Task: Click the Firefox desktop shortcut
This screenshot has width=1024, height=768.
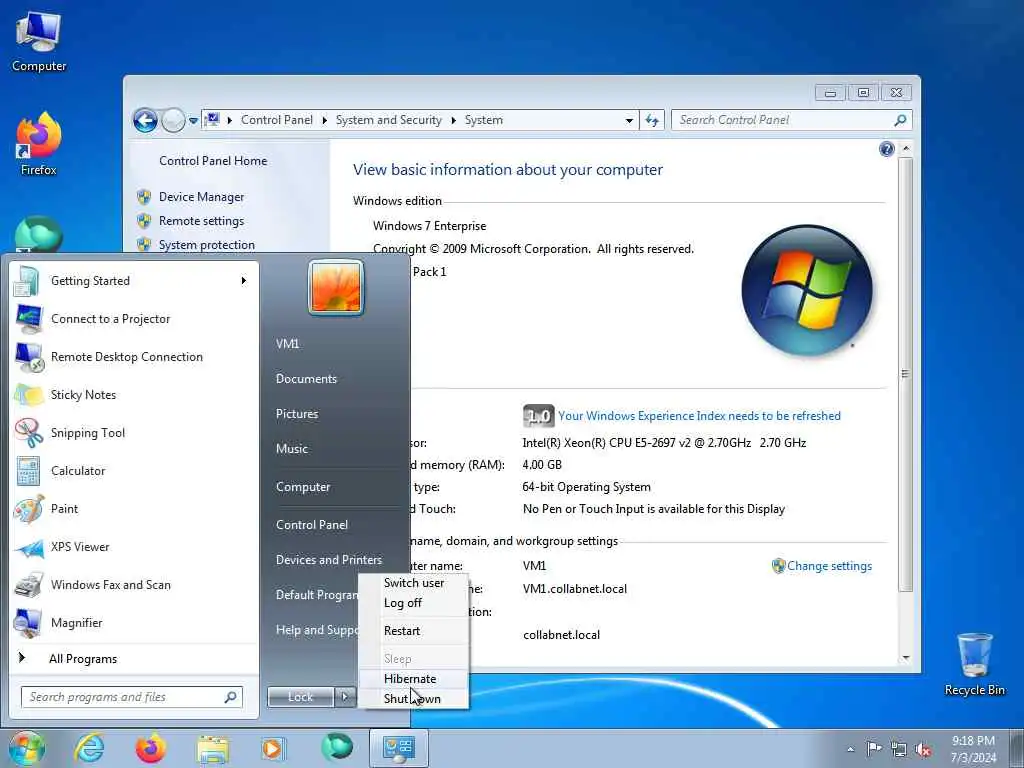Action: [x=39, y=144]
